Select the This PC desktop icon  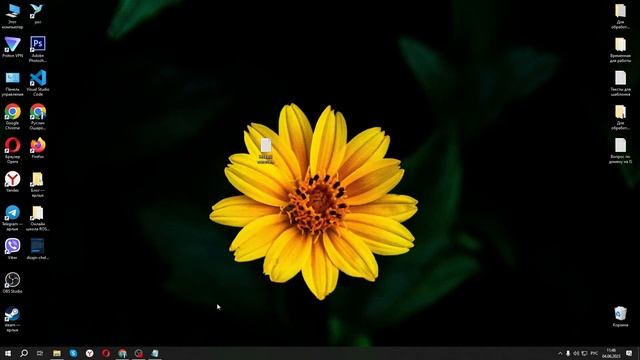[x=12, y=16]
